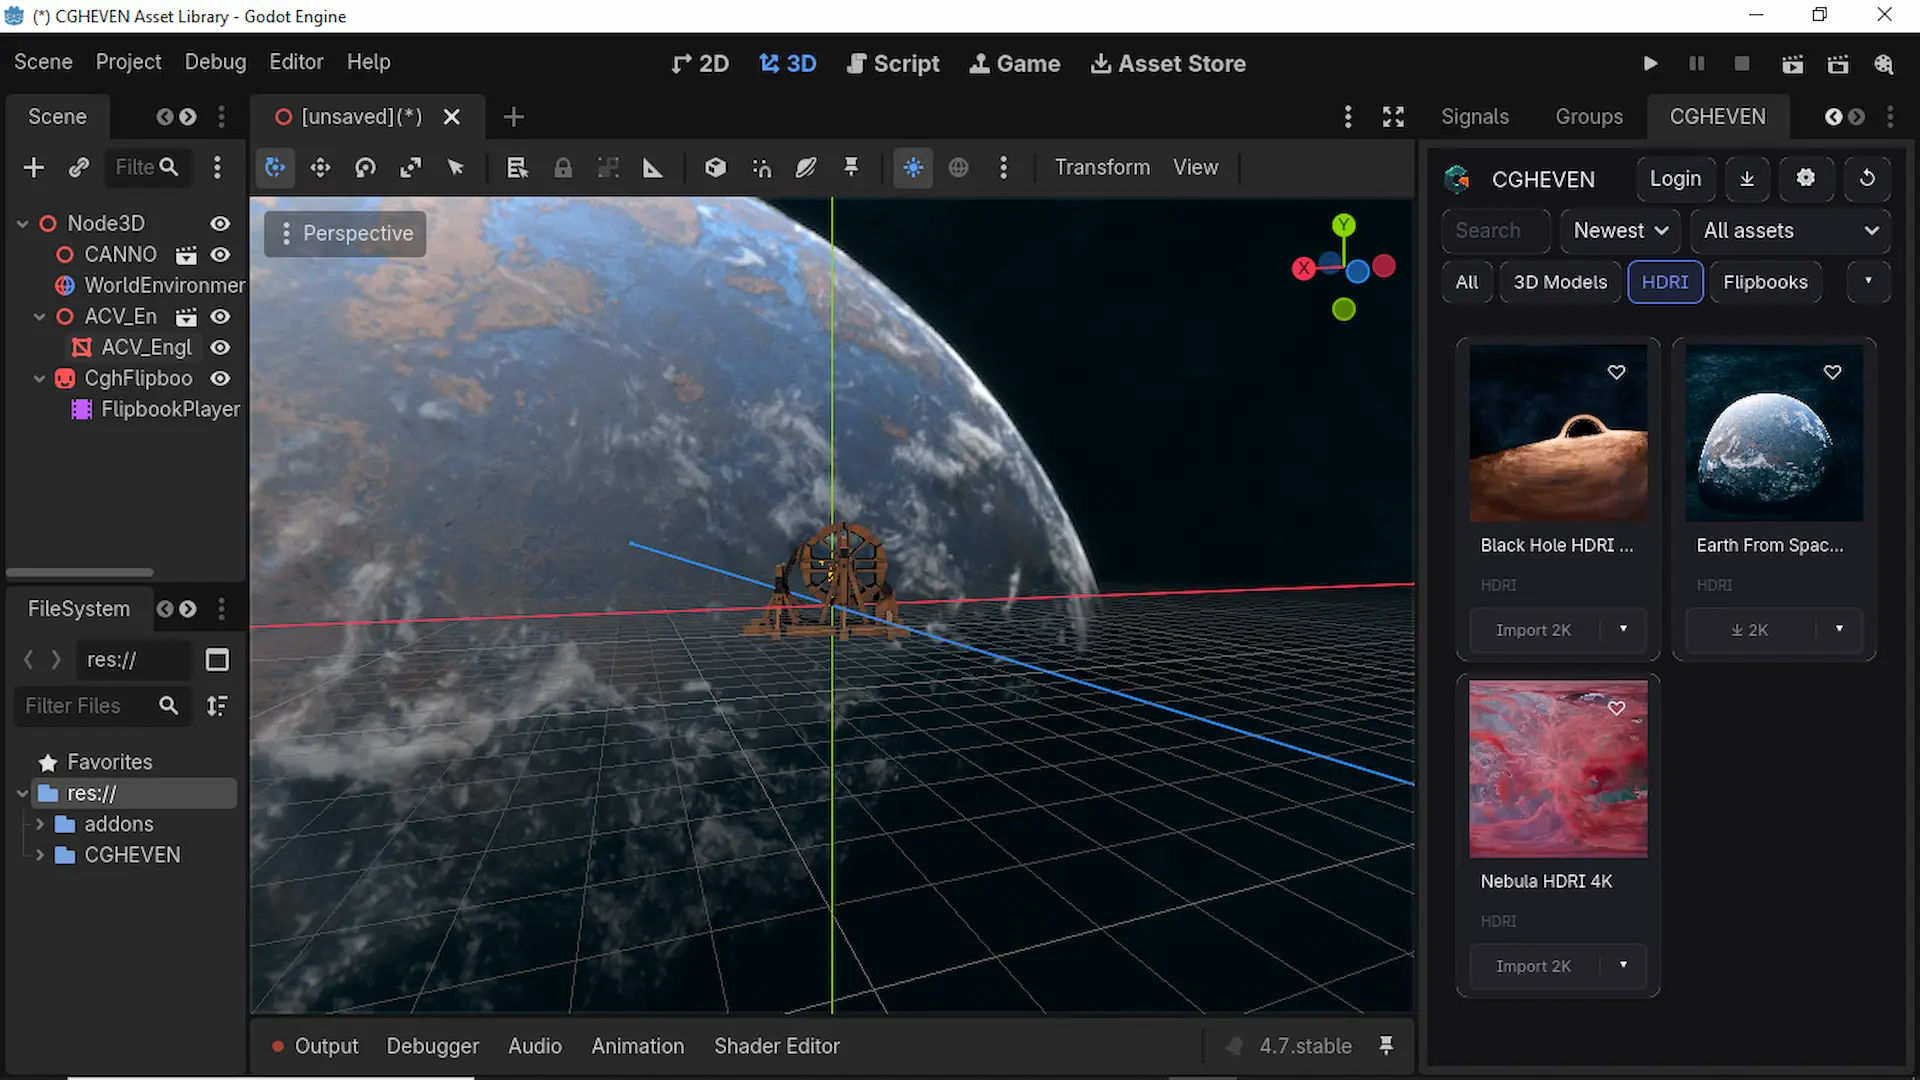The height and width of the screenshot is (1080, 1920).
Task: Favorite the Nebula HDRI 4K asset
Action: [1616, 708]
